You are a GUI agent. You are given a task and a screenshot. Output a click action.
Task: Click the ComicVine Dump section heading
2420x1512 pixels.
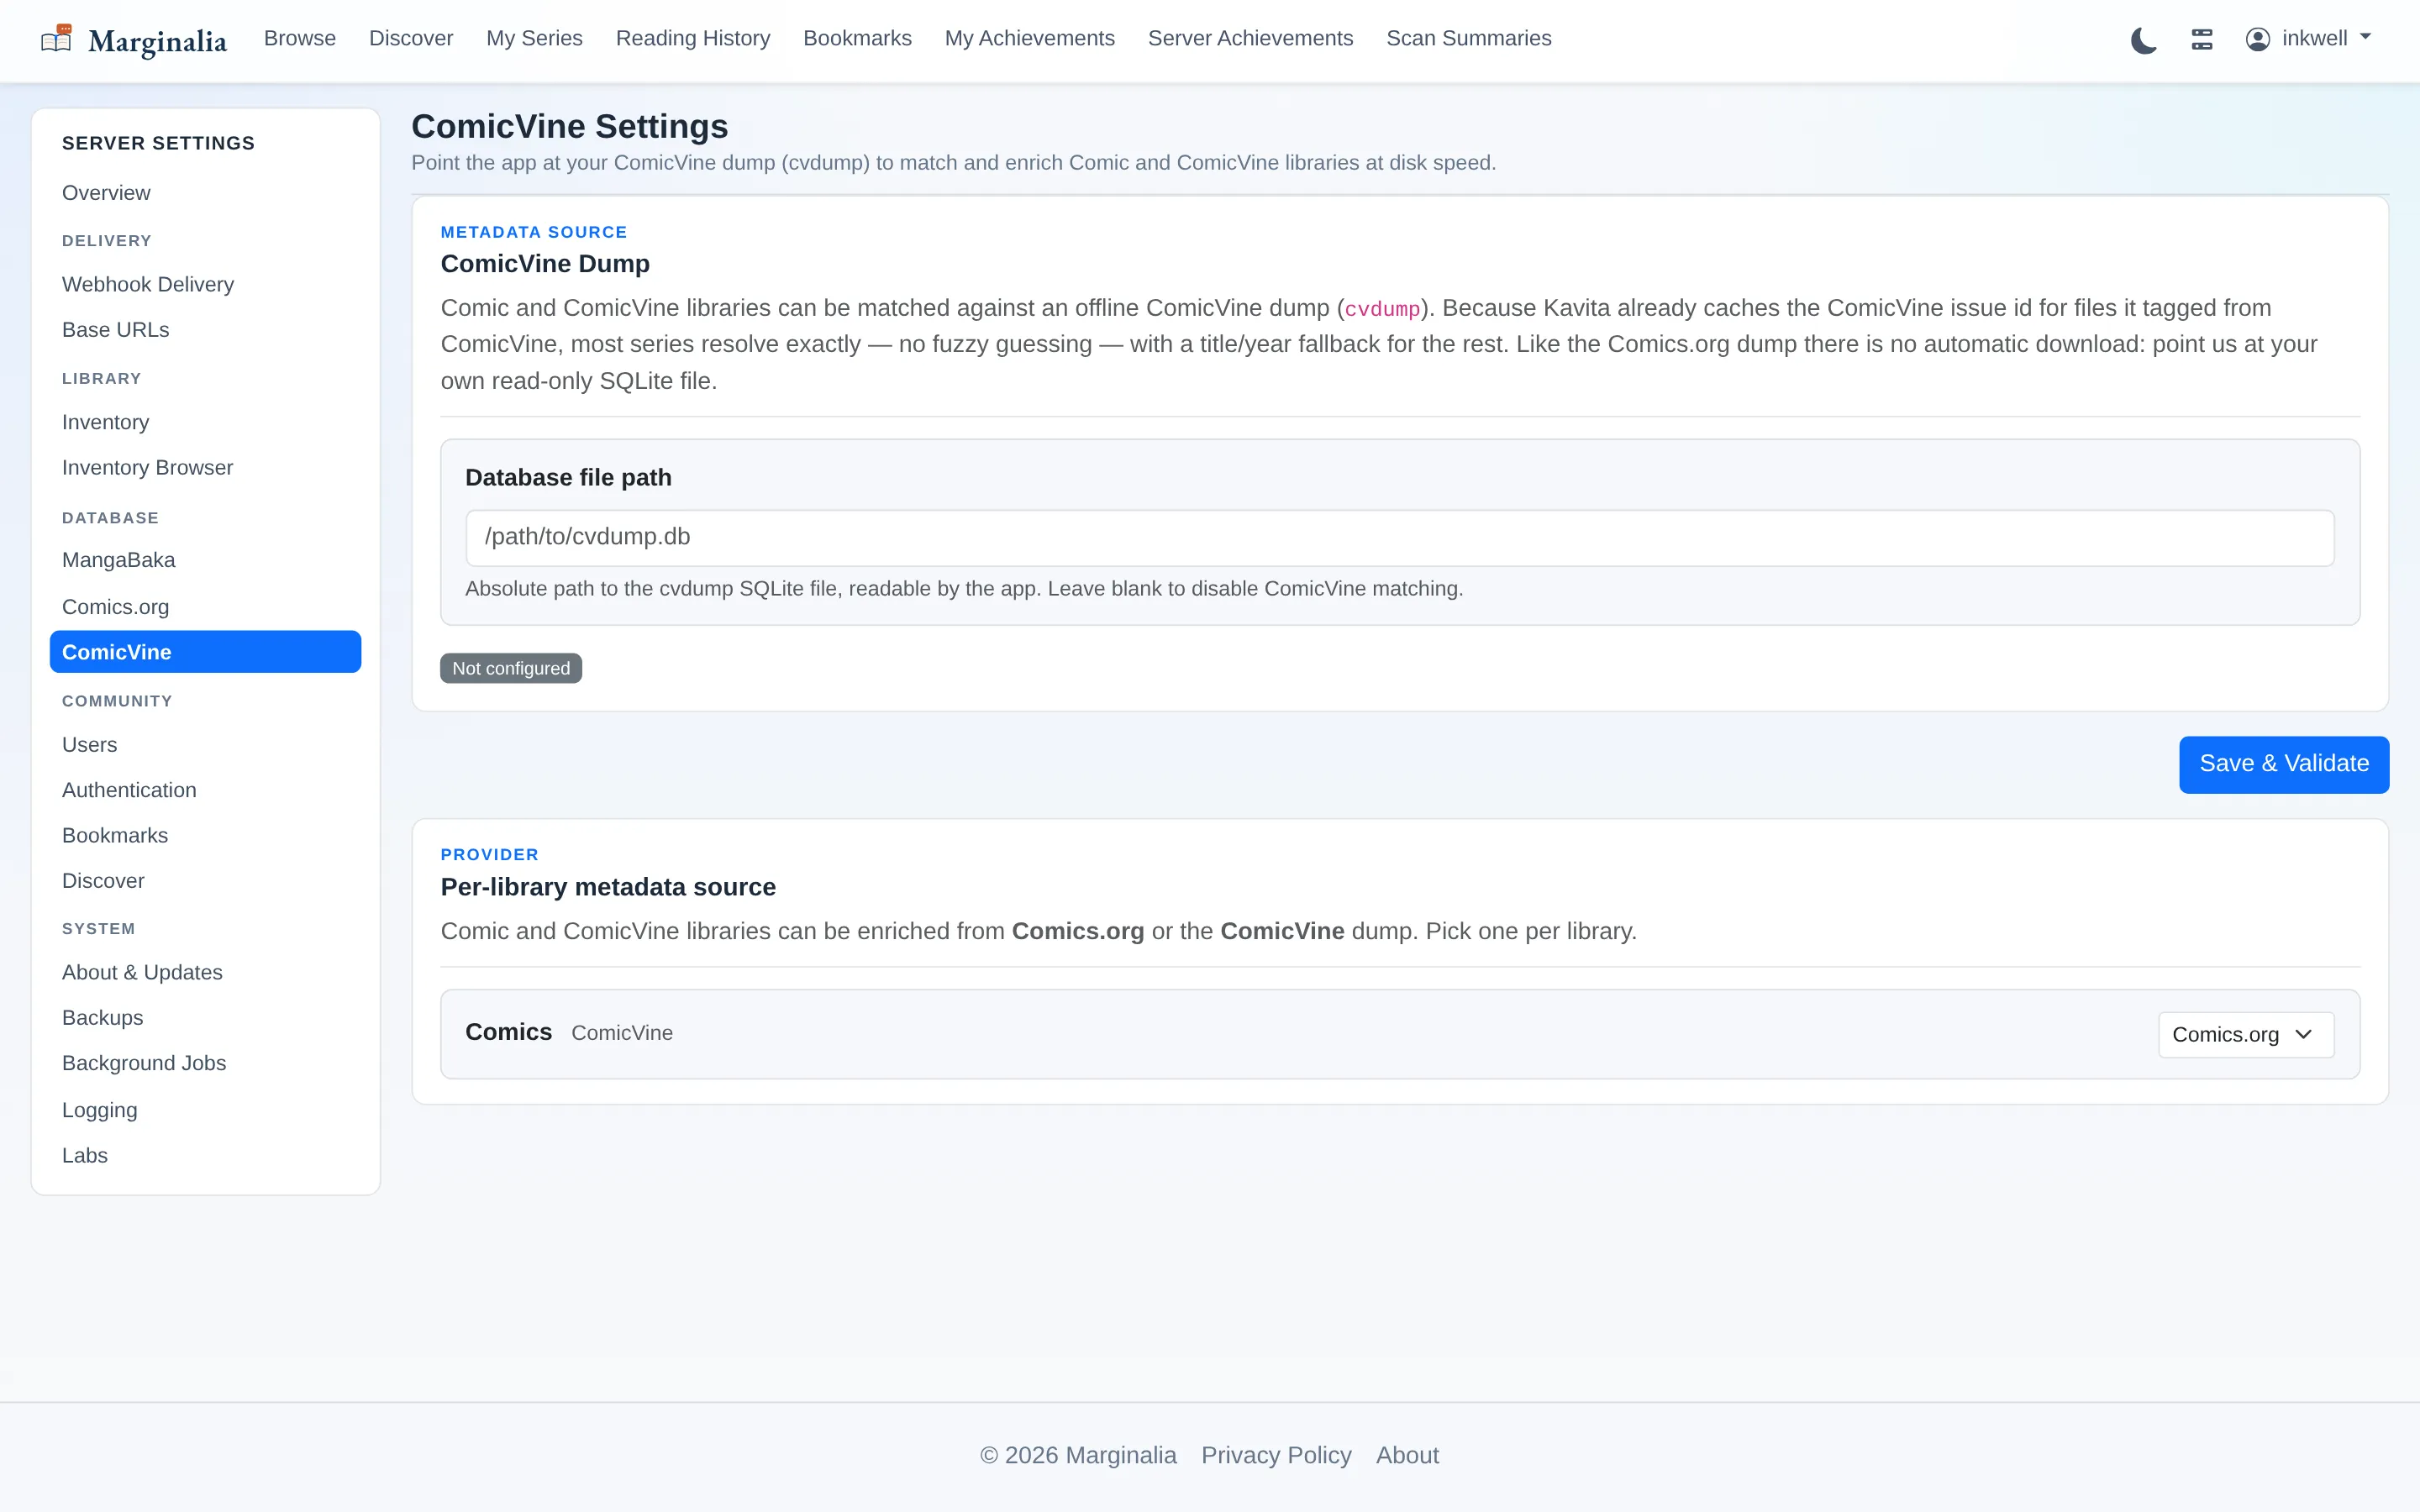[x=545, y=264]
